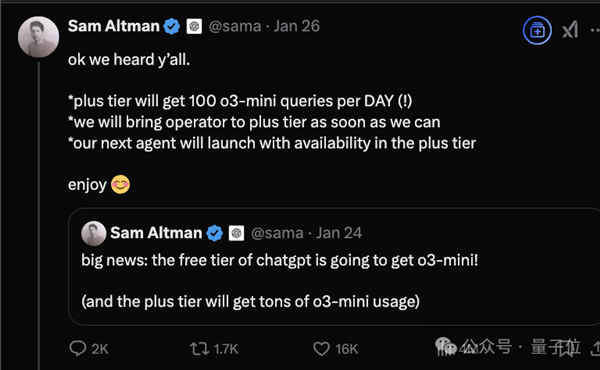Screen dimensions: 600x370
Task: Click blue verified badge beside top Sam Altman
Action: tap(171, 26)
